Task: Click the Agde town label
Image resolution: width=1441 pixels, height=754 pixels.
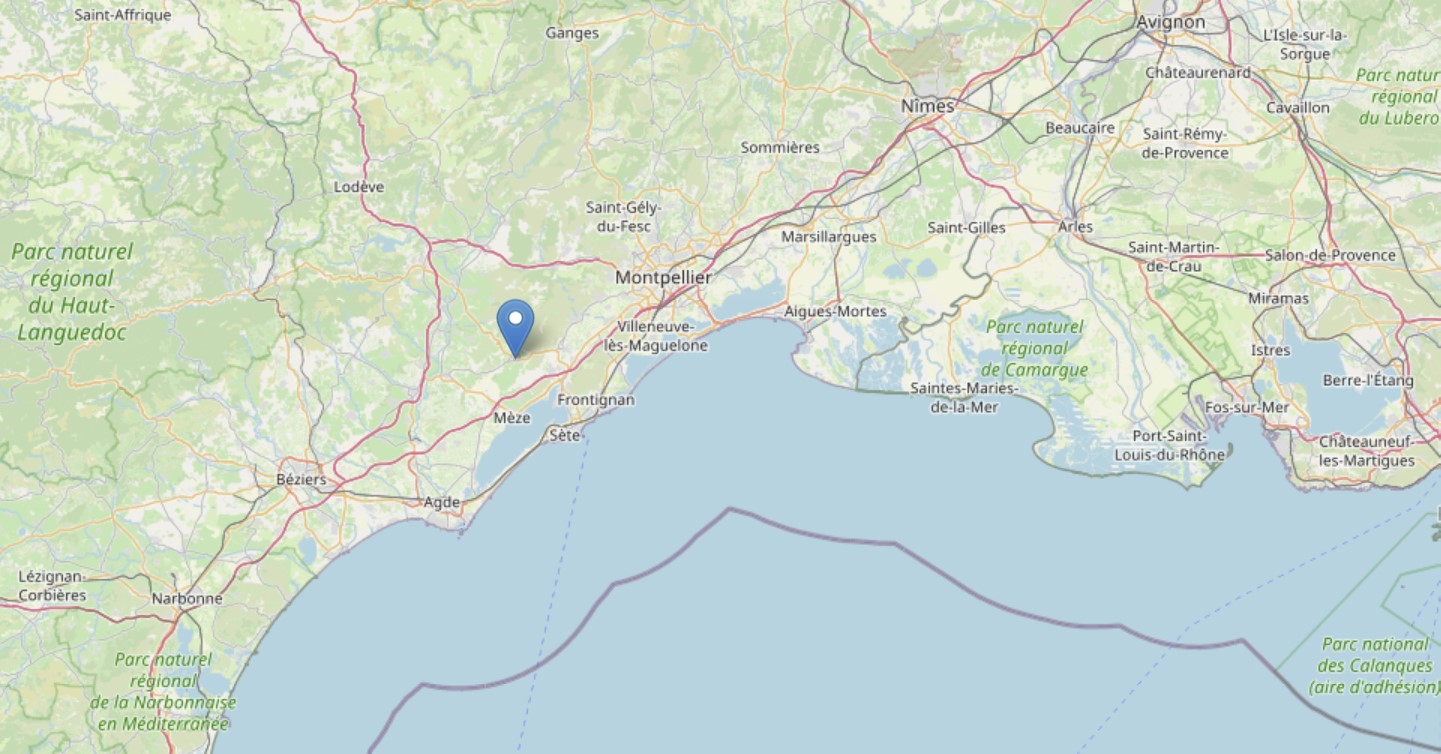Action: 442,502
